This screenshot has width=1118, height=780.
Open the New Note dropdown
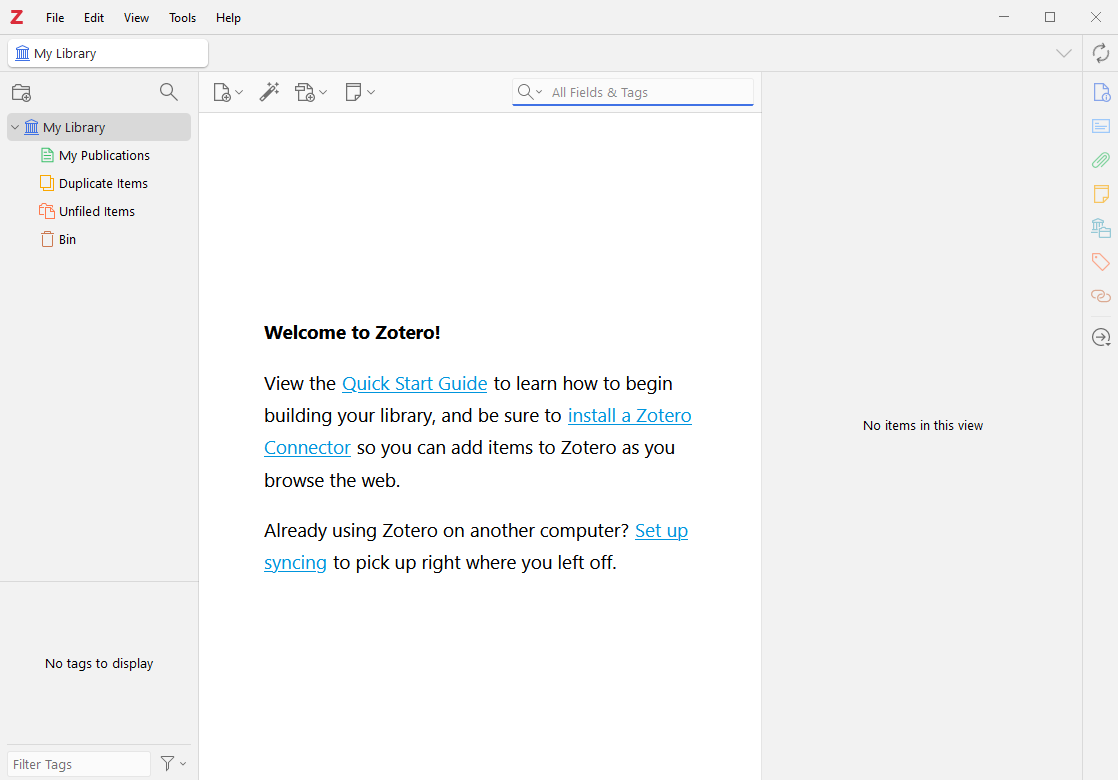click(359, 92)
